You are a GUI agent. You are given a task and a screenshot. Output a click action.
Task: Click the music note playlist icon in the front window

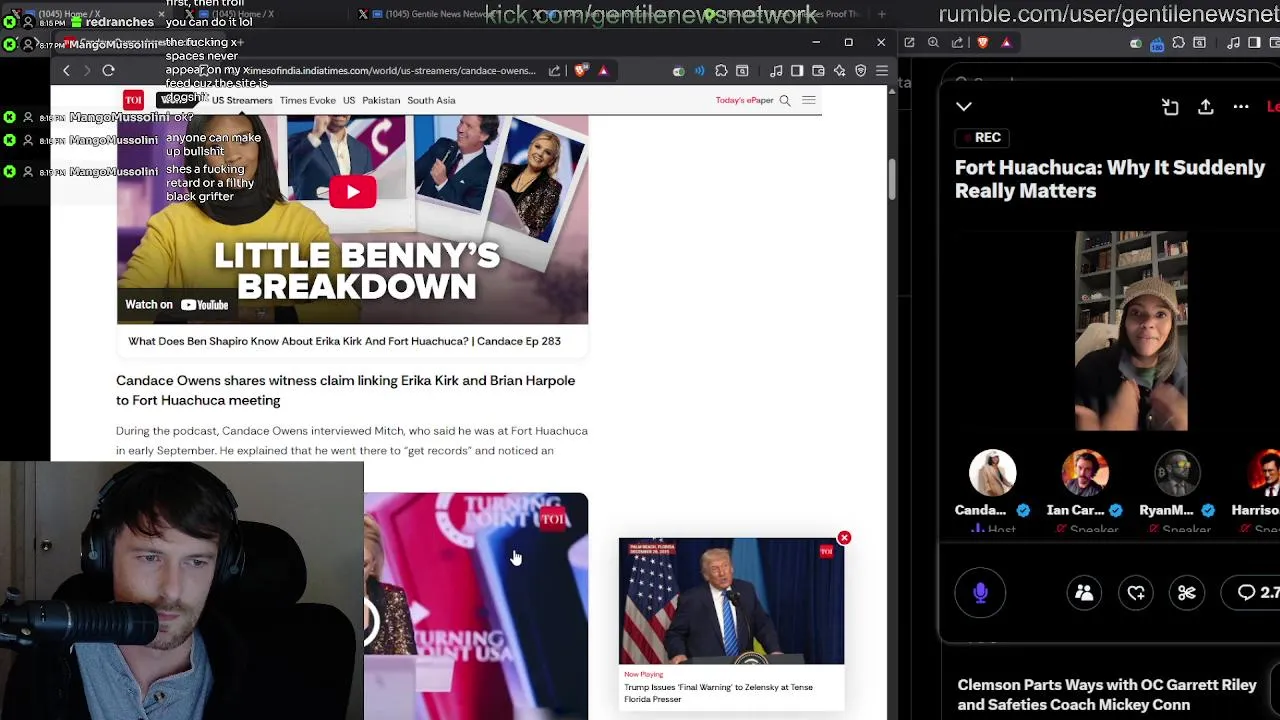point(776,71)
